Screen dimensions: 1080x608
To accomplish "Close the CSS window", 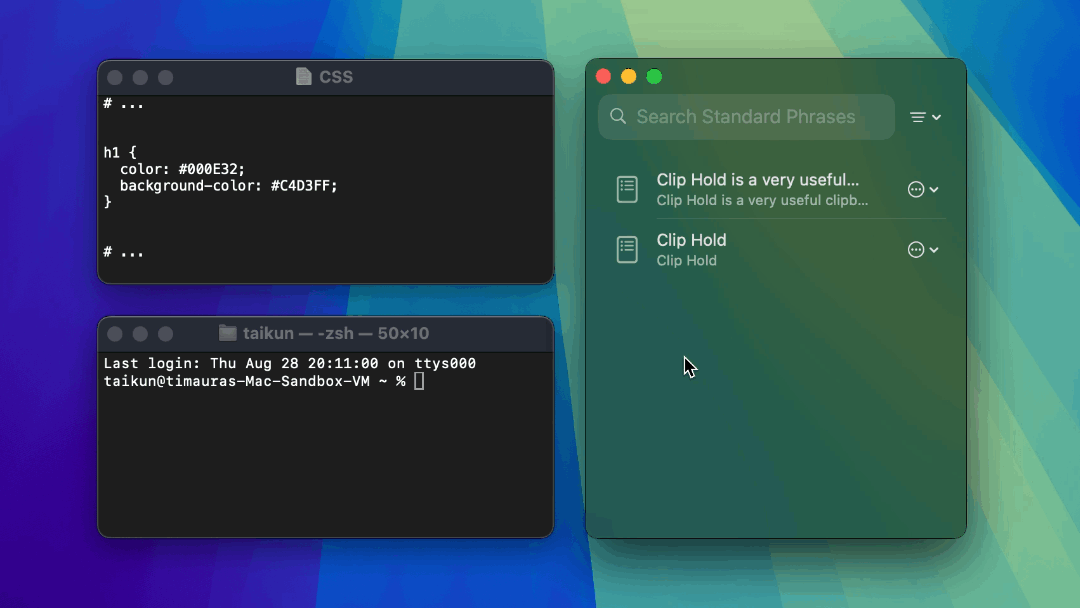I will click(x=115, y=77).
